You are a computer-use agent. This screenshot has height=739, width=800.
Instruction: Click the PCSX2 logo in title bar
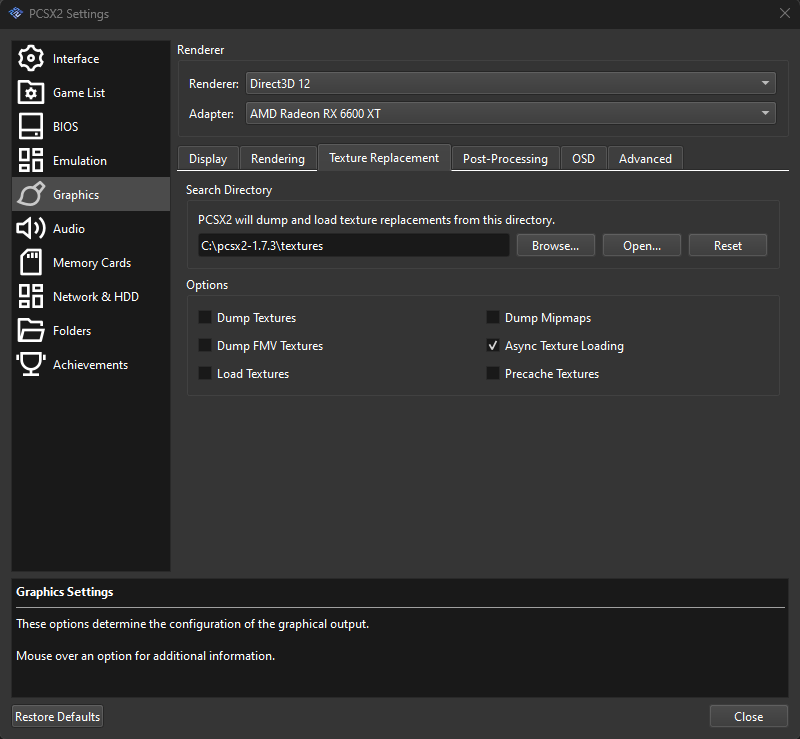pos(16,13)
